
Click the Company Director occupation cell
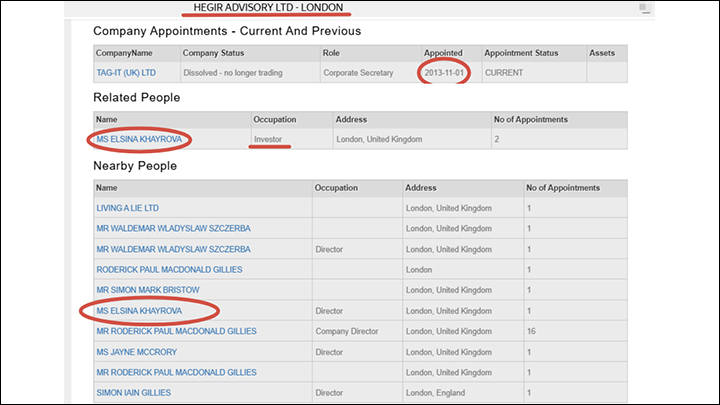[x=347, y=331]
